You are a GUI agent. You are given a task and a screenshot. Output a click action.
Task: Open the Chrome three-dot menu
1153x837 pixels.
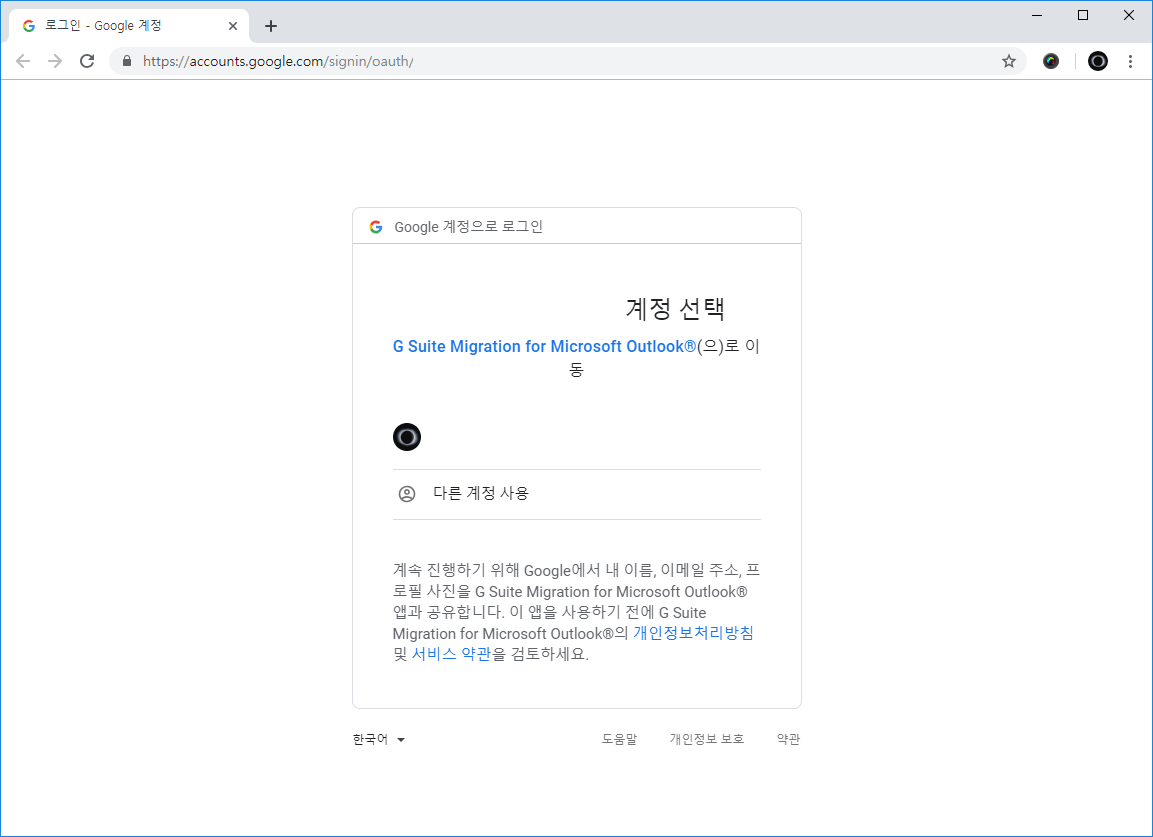coord(1130,61)
